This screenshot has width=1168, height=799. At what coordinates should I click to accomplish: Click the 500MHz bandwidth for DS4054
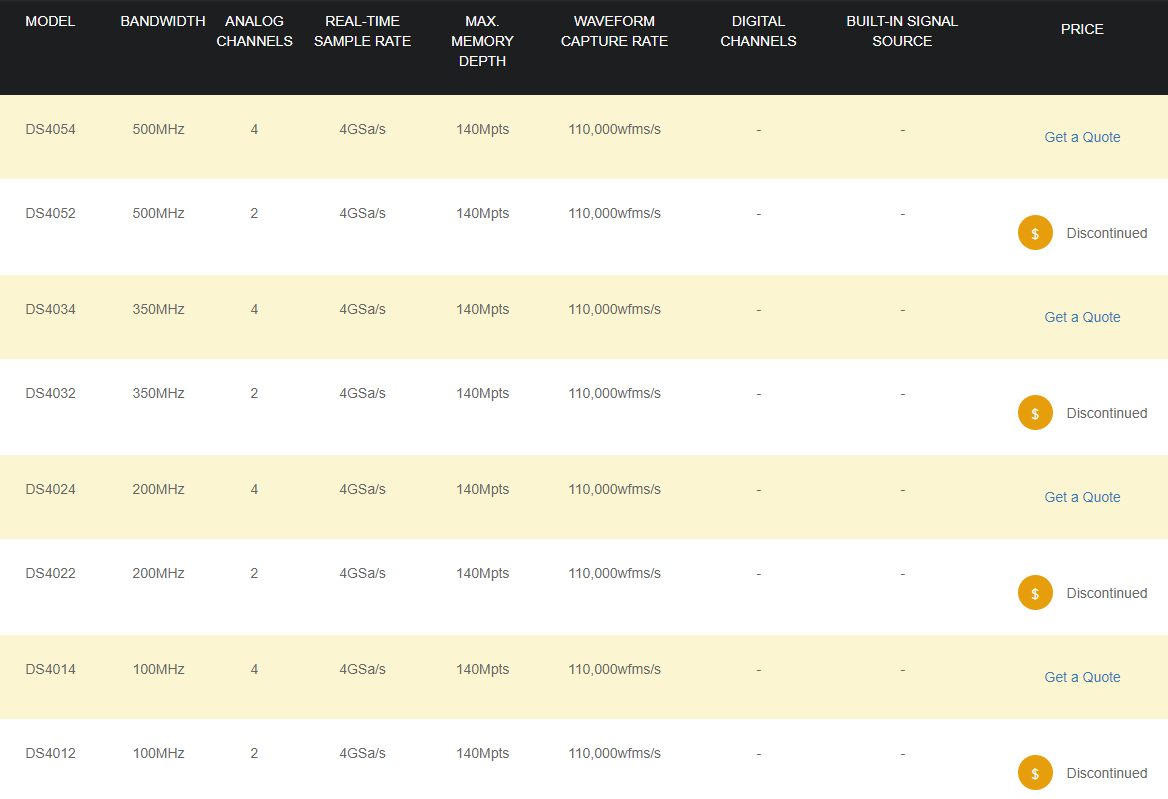[158, 129]
